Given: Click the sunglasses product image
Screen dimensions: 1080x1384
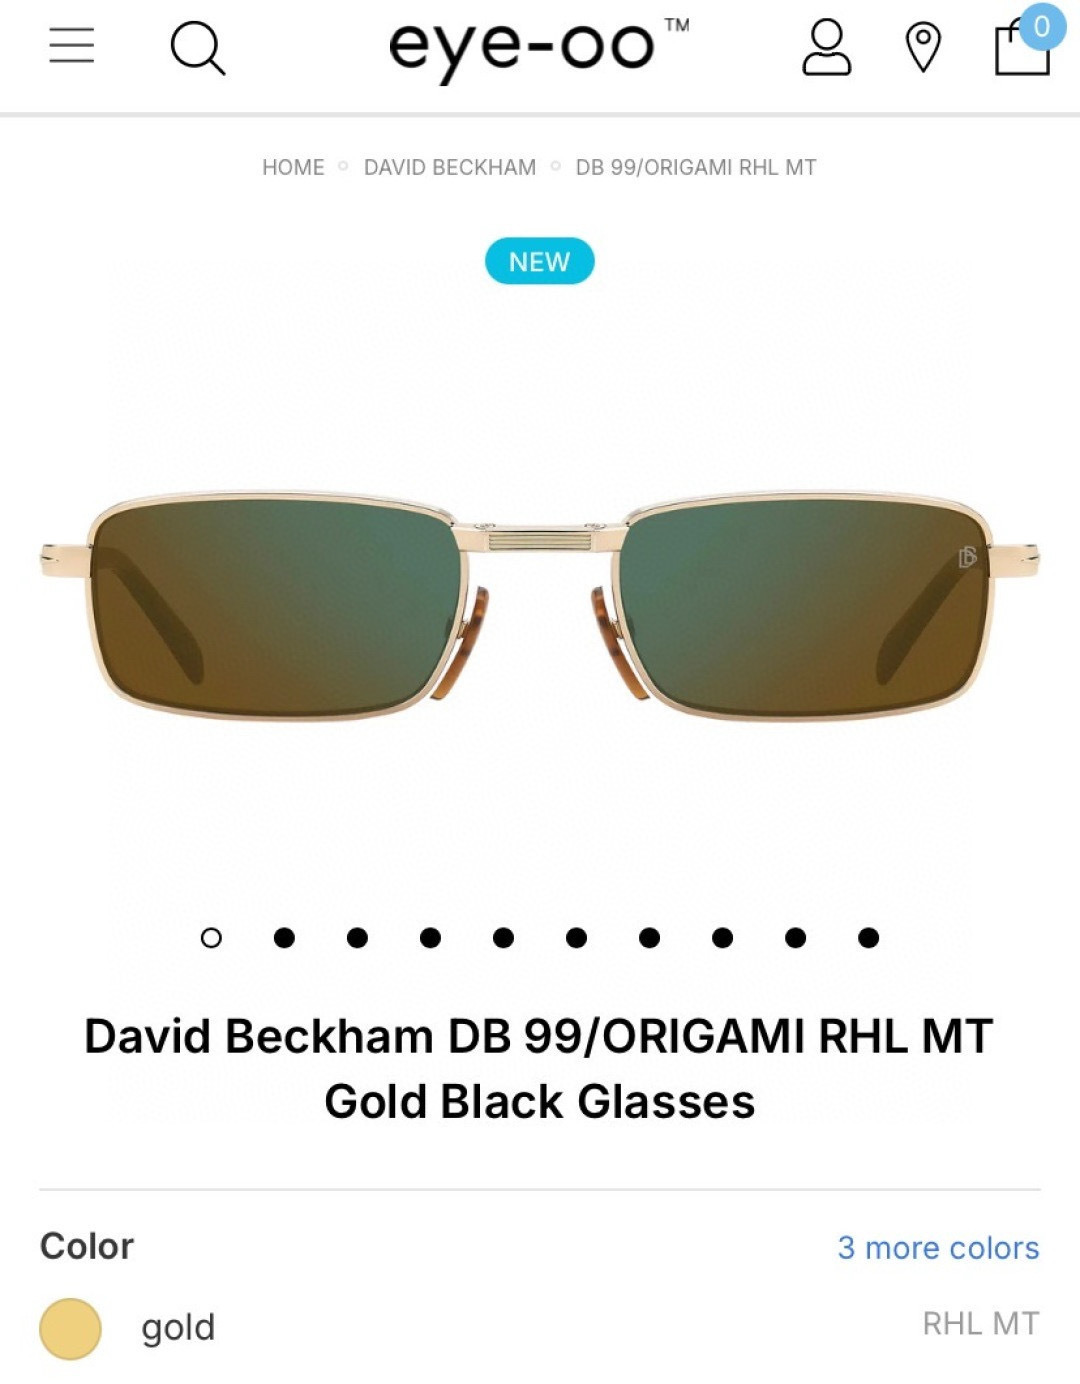Looking at the screenshot, I should 539,606.
